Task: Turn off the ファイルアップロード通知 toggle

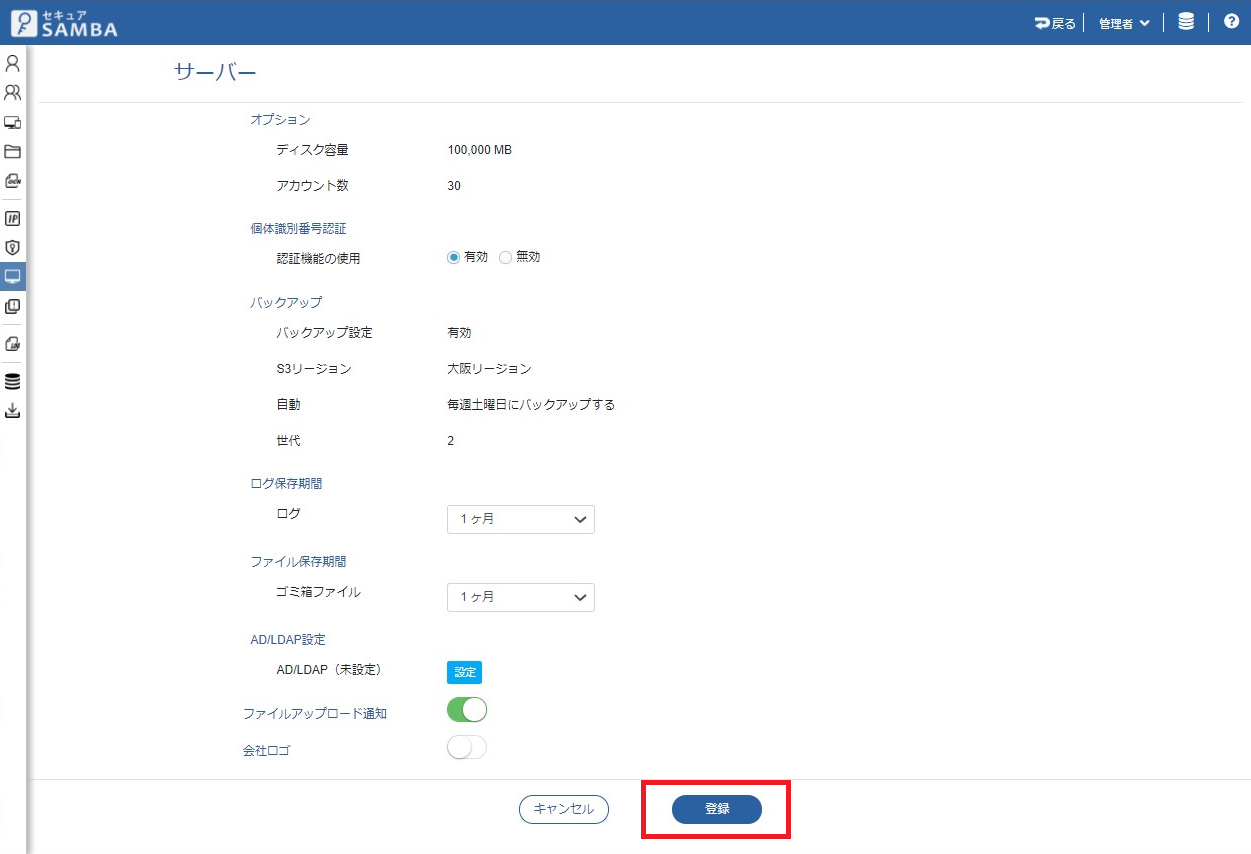Action: pyautogui.click(x=466, y=710)
